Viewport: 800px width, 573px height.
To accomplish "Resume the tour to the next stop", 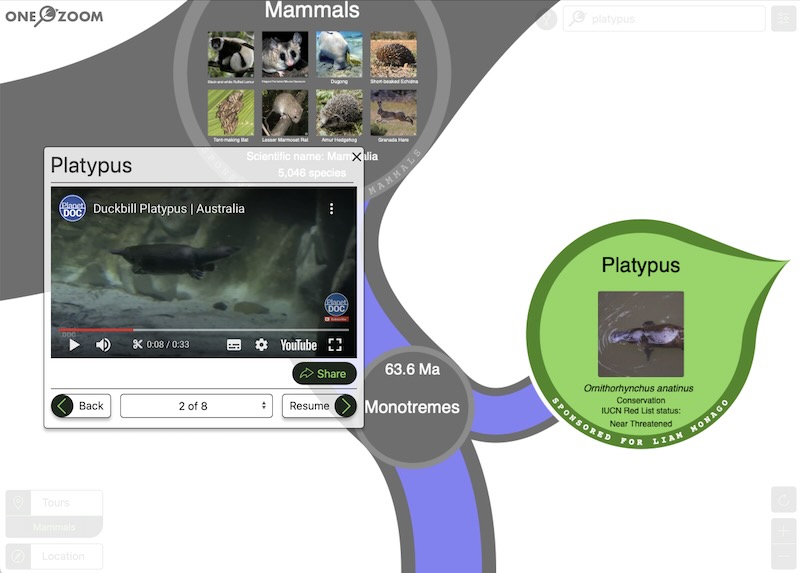I will [x=319, y=406].
